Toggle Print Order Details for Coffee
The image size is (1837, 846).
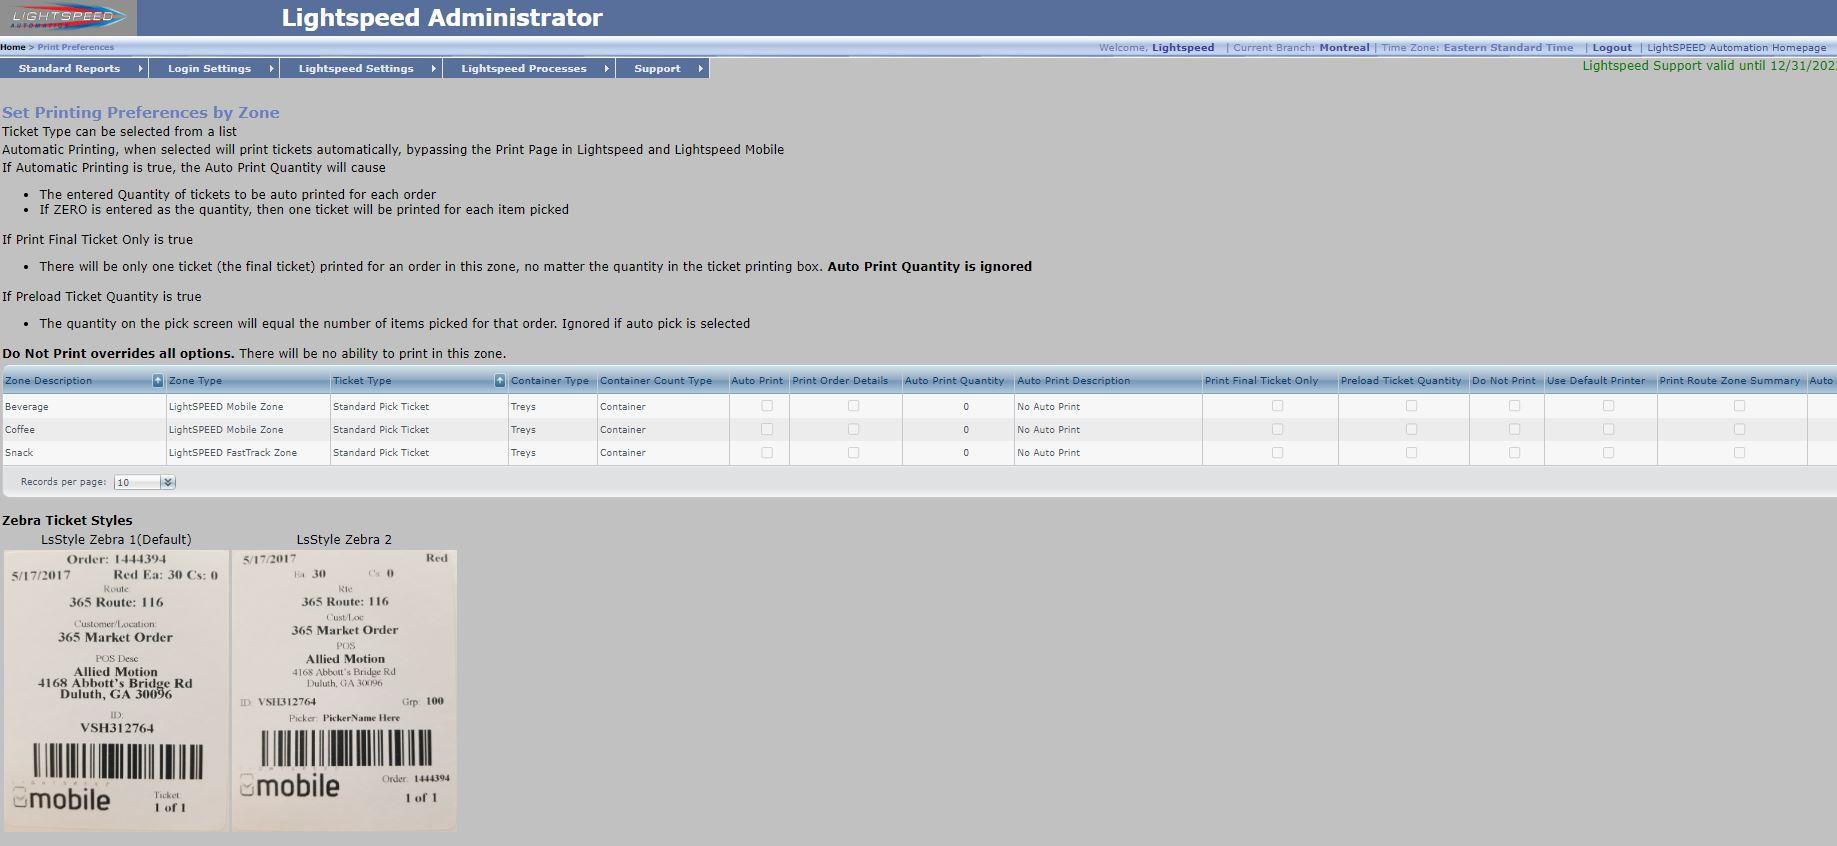pos(853,429)
